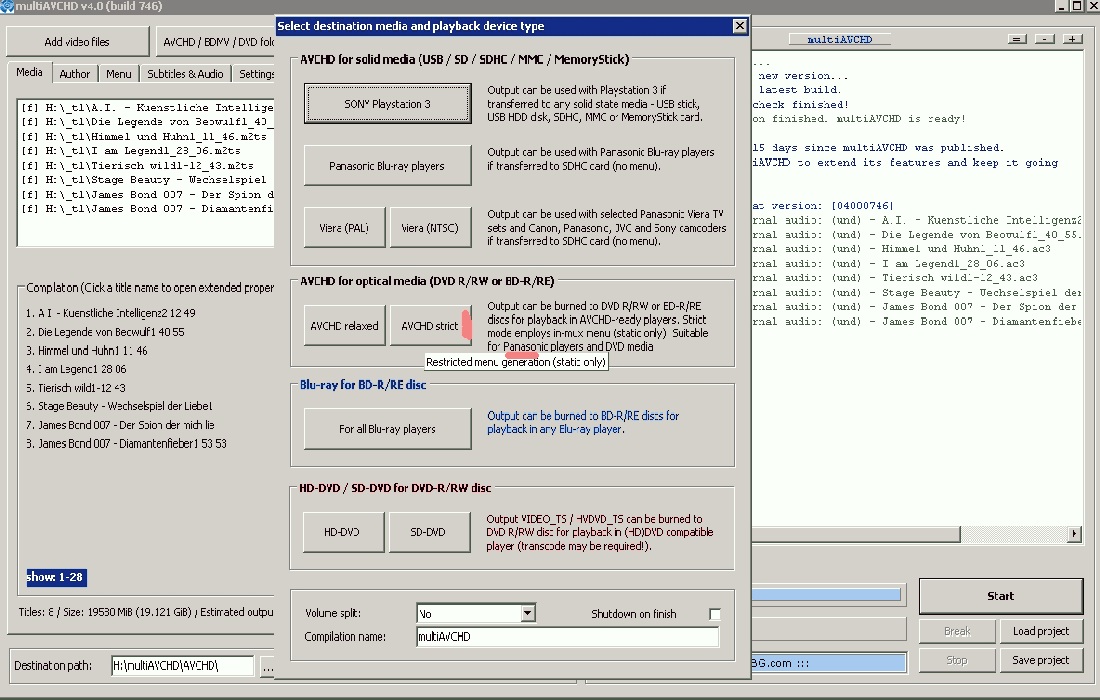The height and width of the screenshot is (700, 1100).
Task: Click the '...' destination path browse button
Action: click(x=267, y=665)
